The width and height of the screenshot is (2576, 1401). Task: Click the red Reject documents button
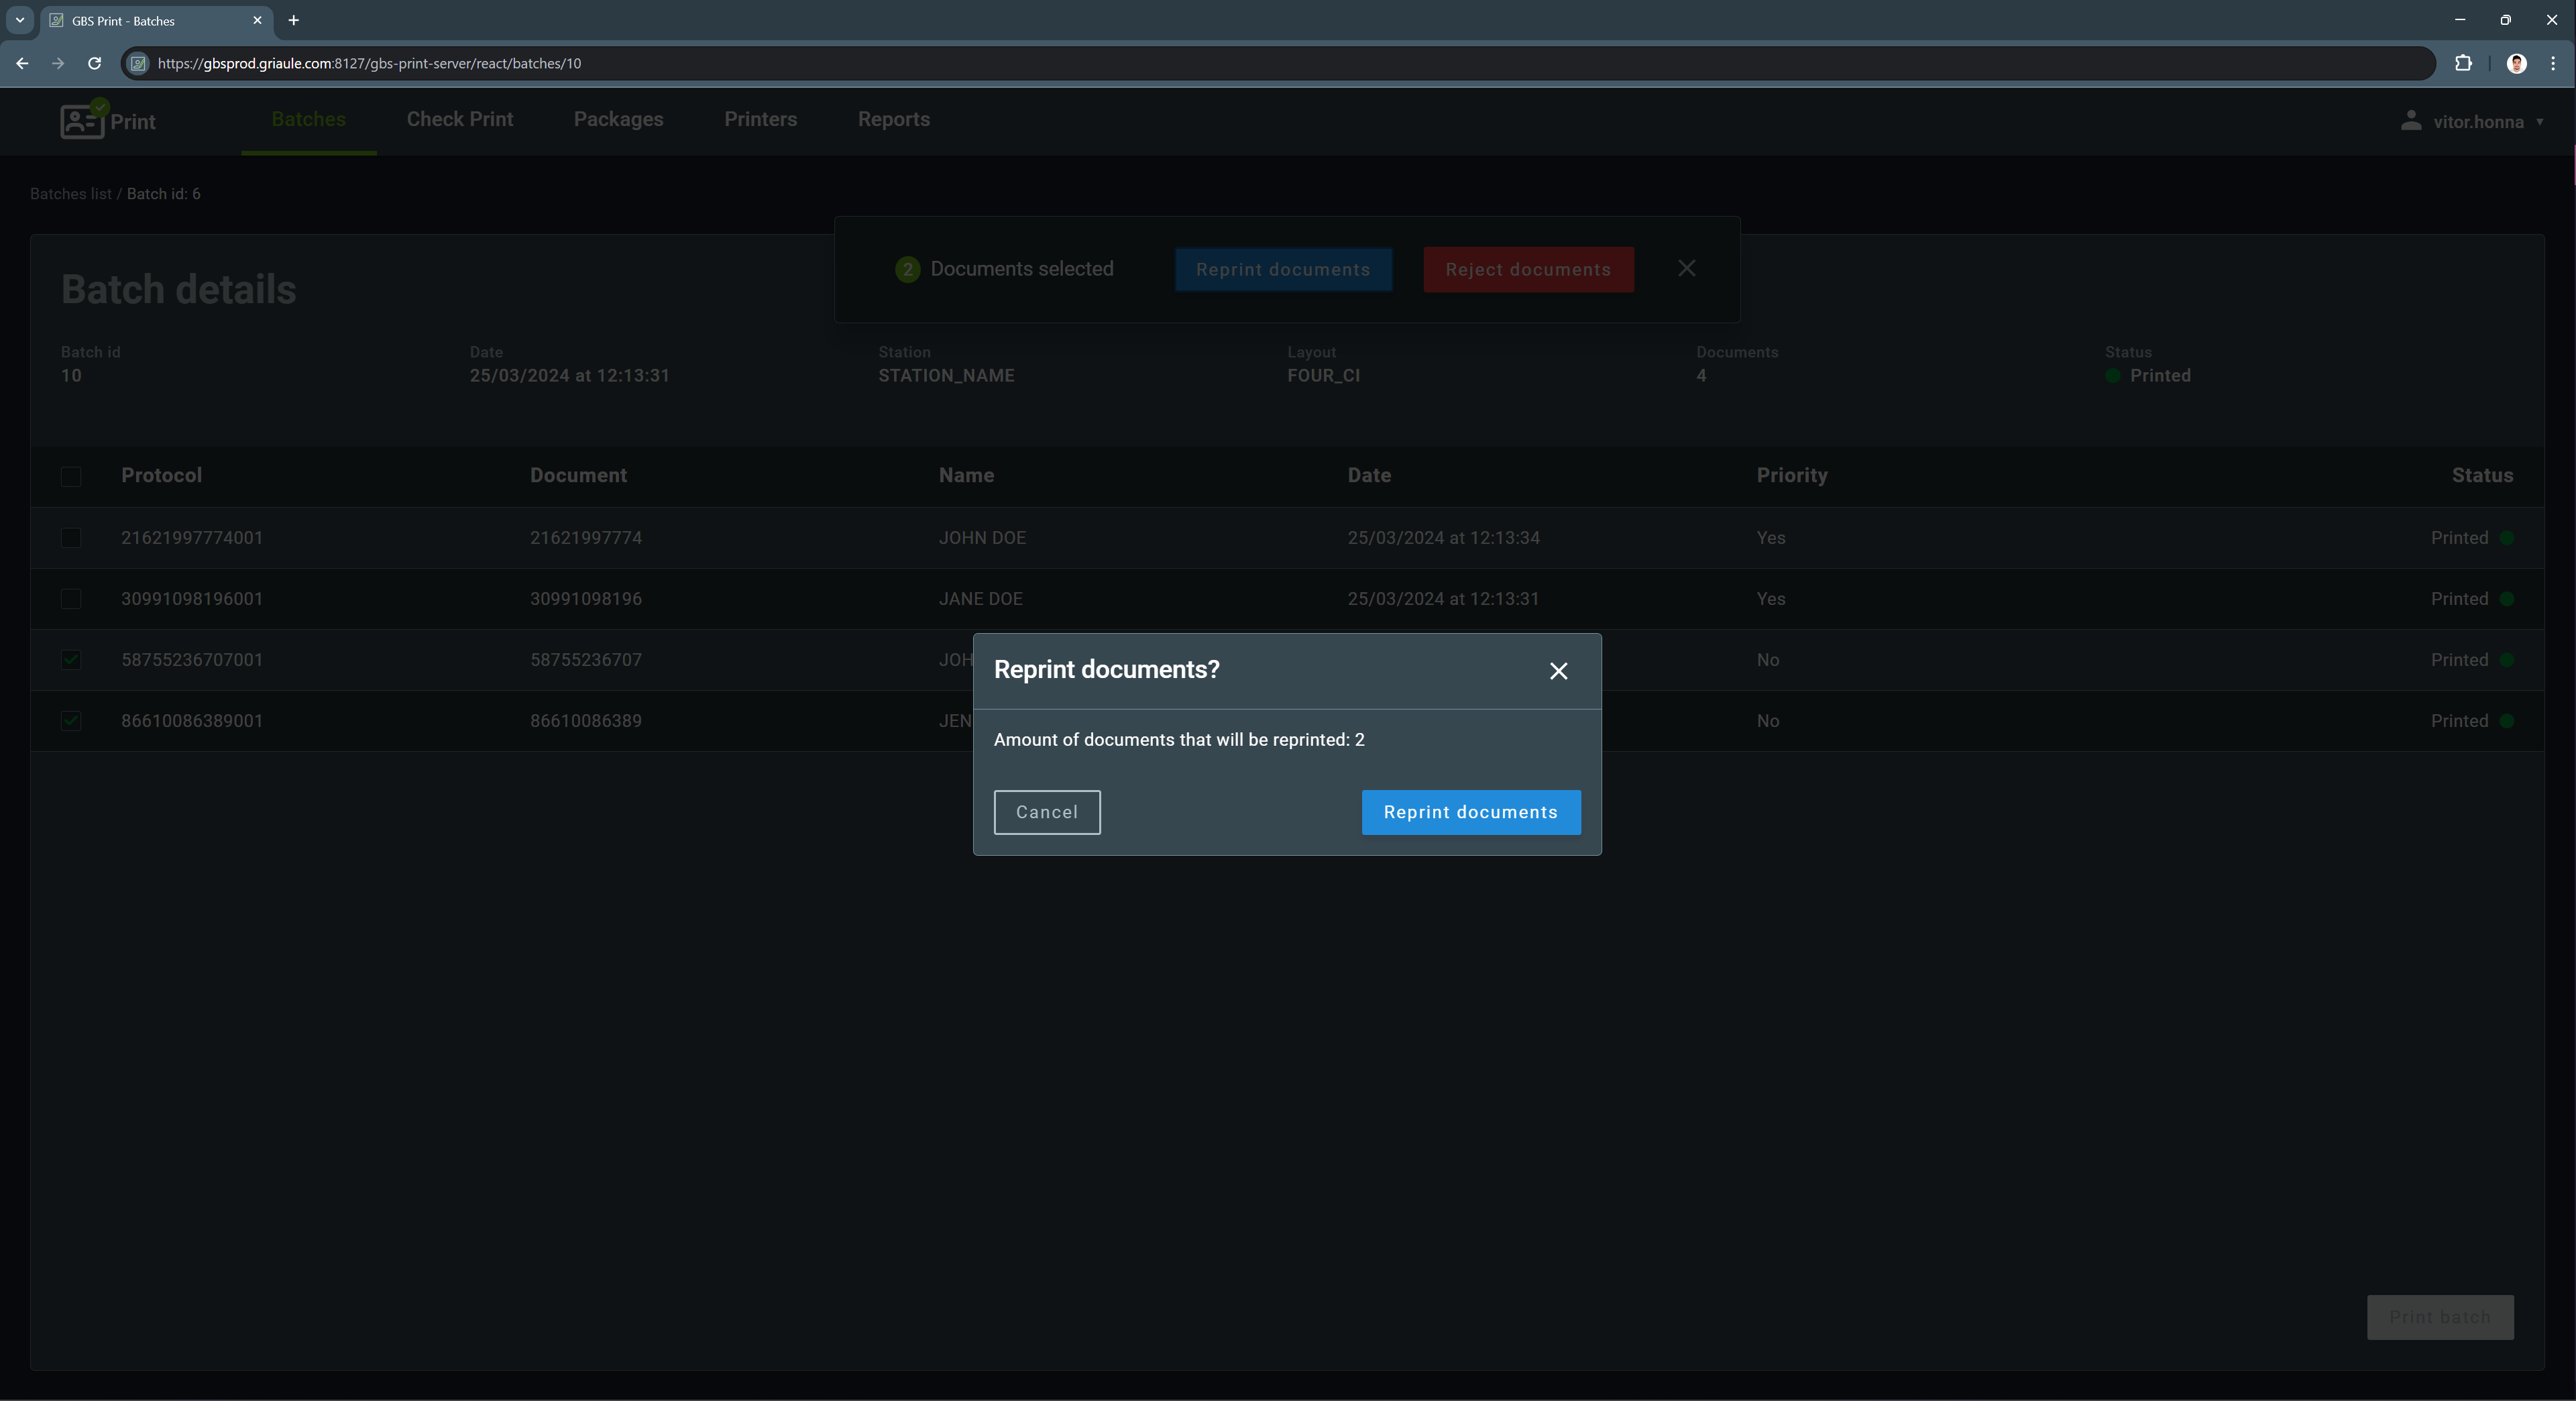pos(1528,270)
